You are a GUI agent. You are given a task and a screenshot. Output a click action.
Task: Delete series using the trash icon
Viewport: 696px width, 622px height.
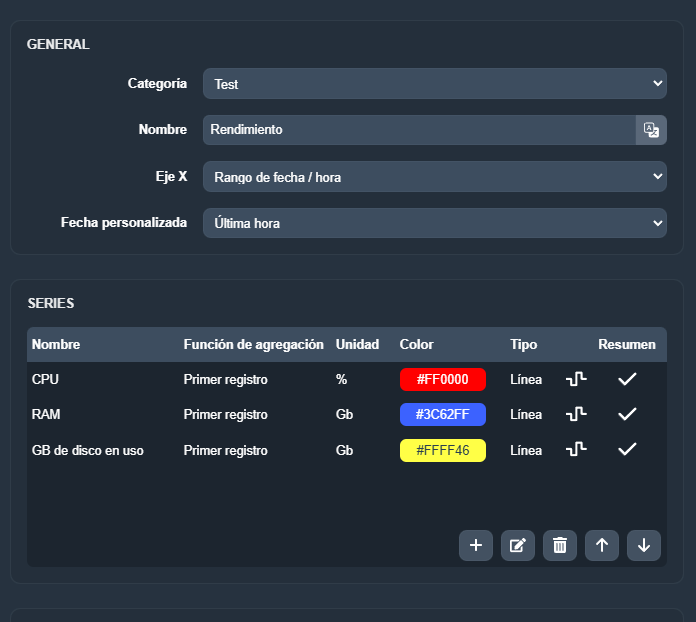tap(560, 545)
